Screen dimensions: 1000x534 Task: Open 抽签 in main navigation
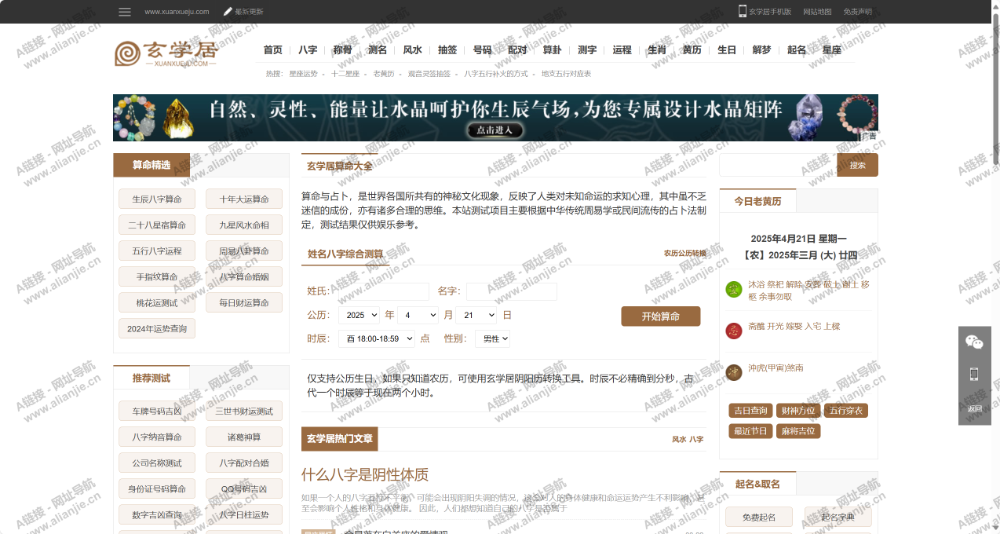point(447,50)
